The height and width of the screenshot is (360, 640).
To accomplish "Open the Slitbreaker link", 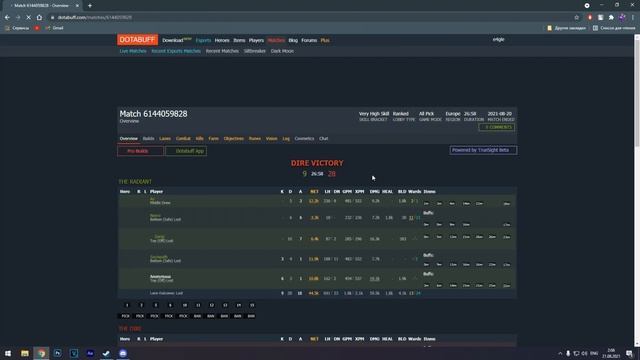I will pos(255,51).
